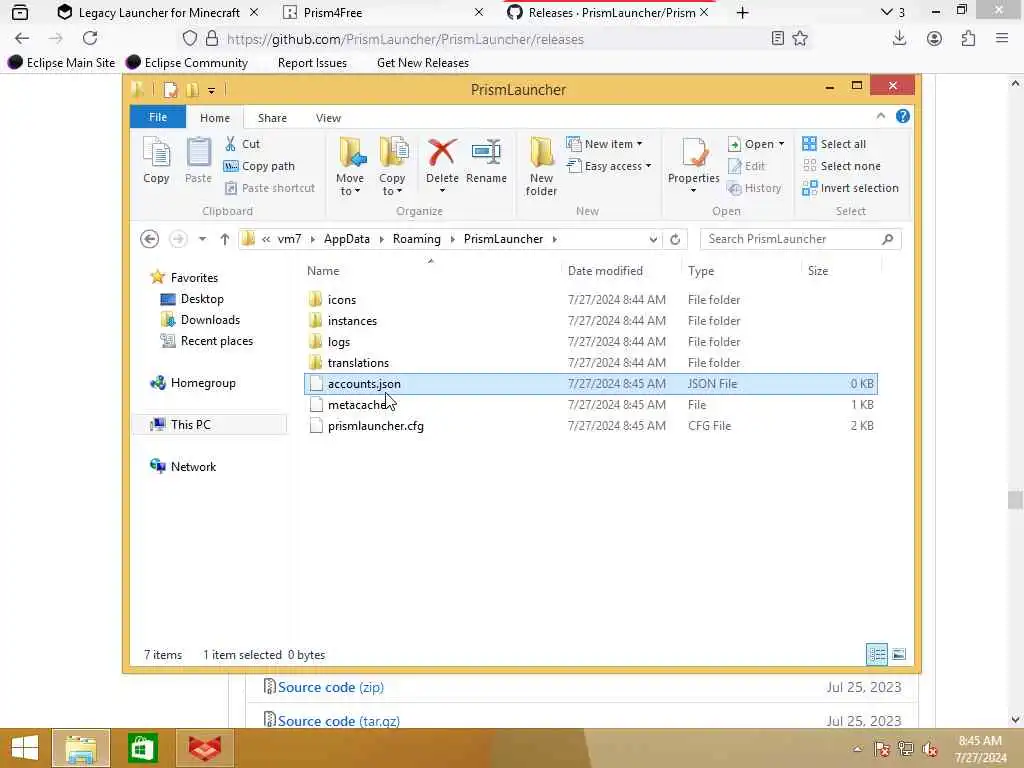Switch to the View ribbon tab
The width and height of the screenshot is (1024, 768).
[328, 118]
